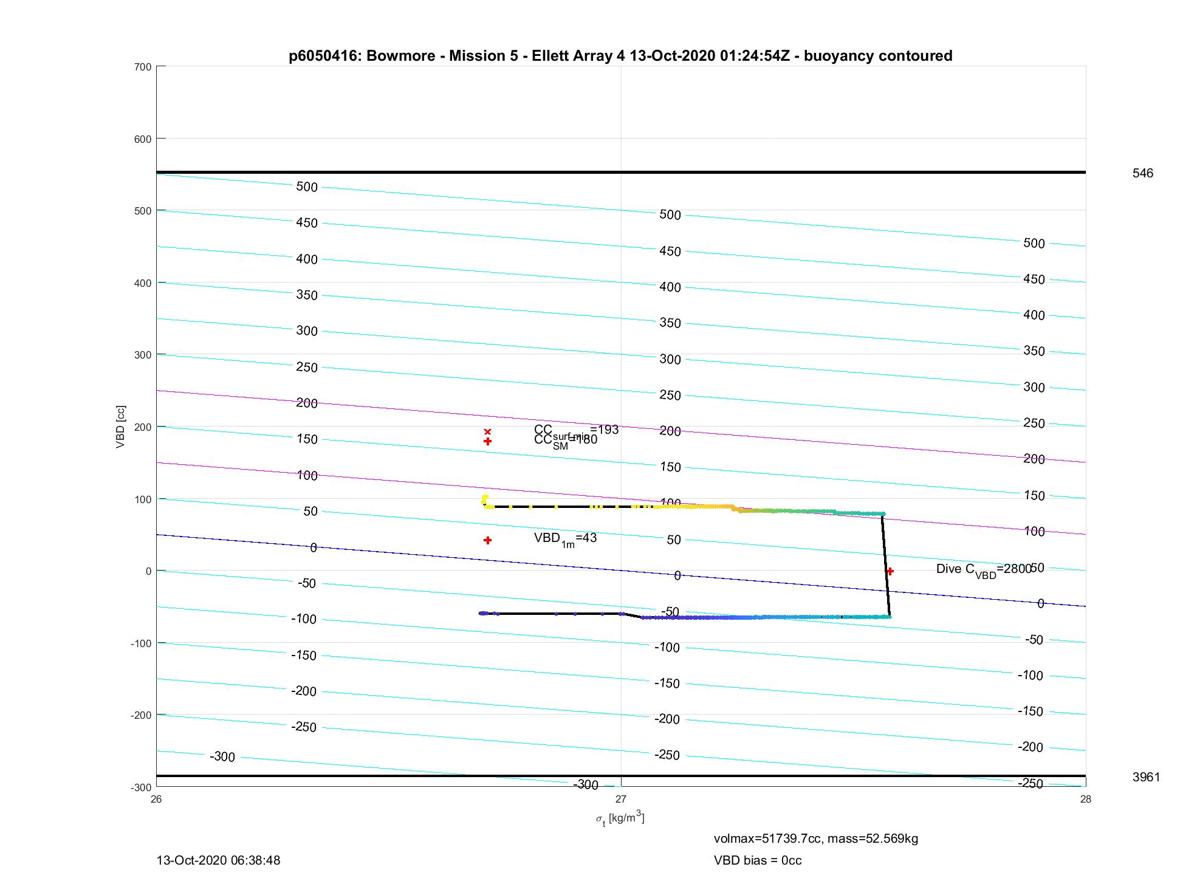This screenshot has width=1200, height=885.
Task: Click the 'CC surf min =193' annotation
Action: pyautogui.click(x=576, y=430)
